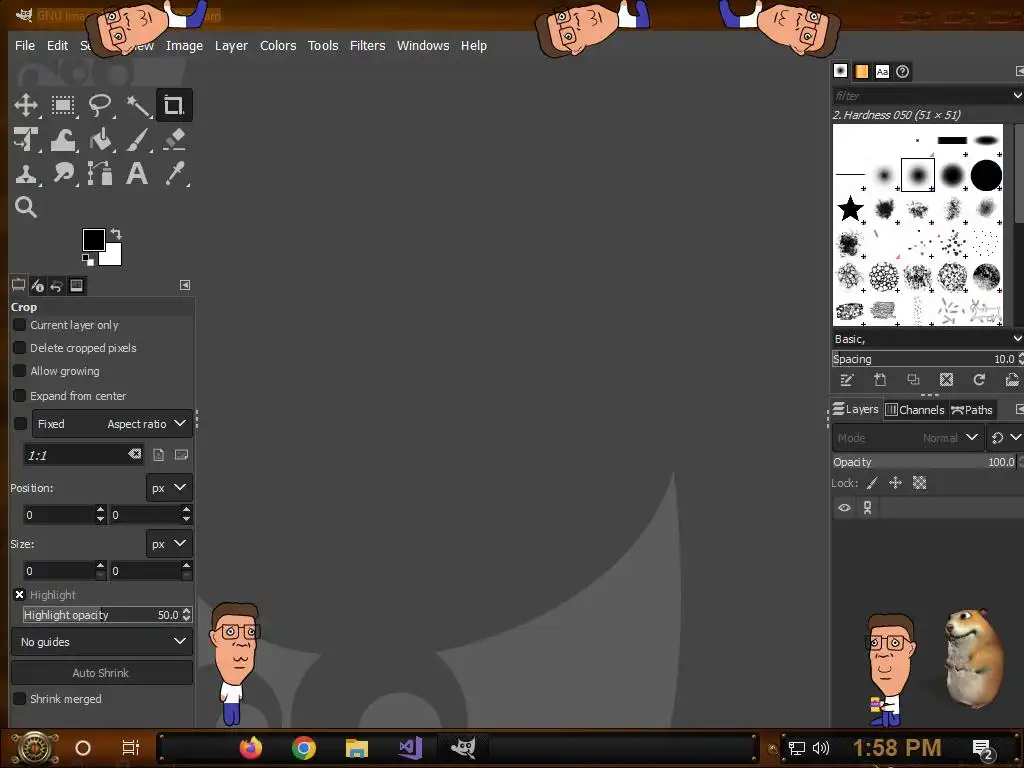The height and width of the screenshot is (768, 1024).
Task: Enable Shrink merged checkbox
Action: click(x=20, y=699)
